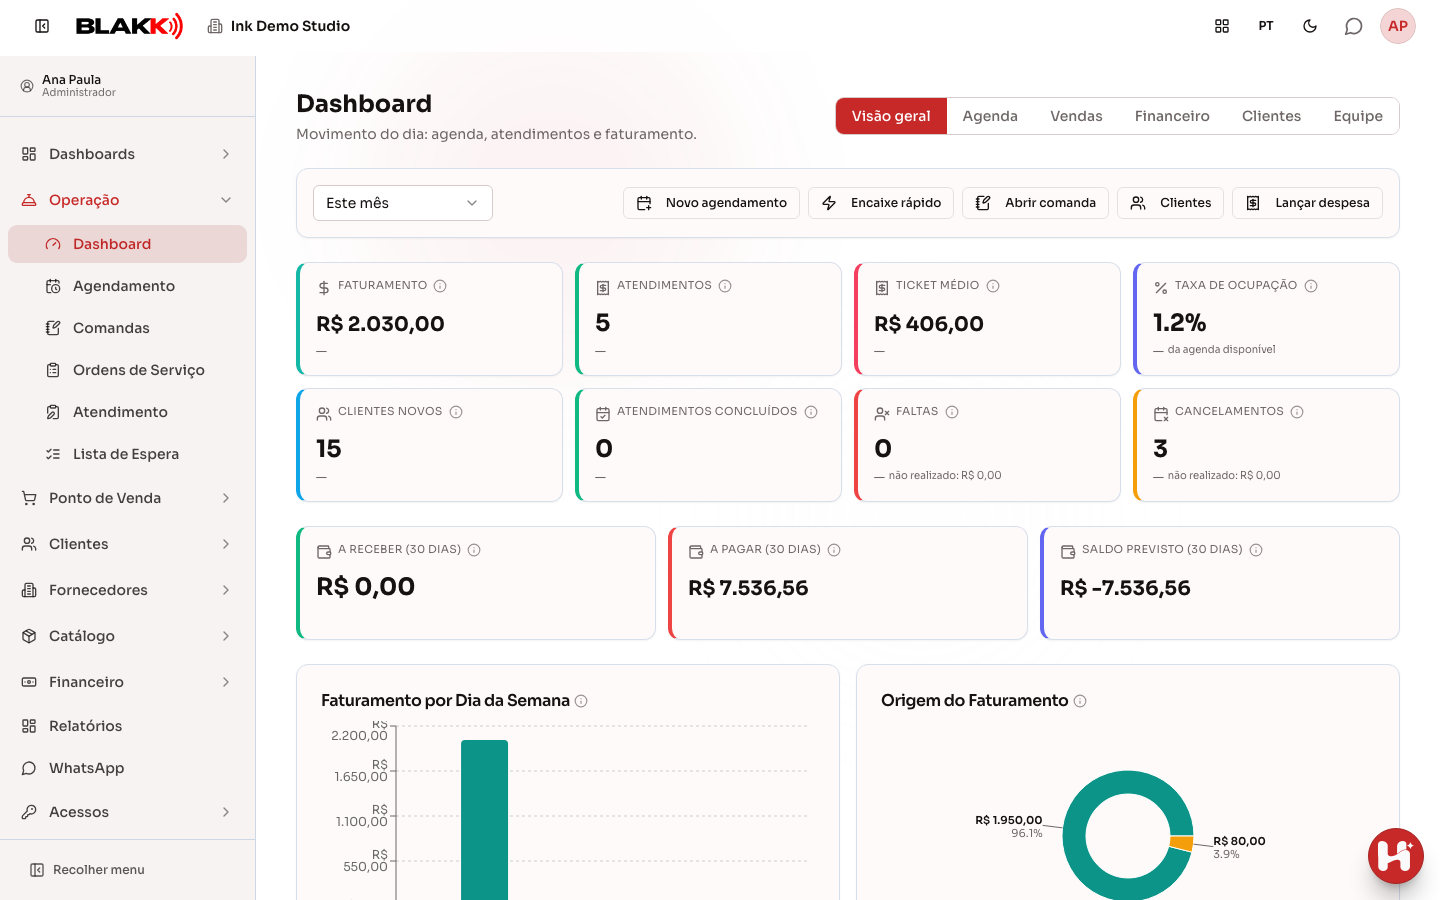Click Origem do Faturamento info icon

click(1080, 701)
